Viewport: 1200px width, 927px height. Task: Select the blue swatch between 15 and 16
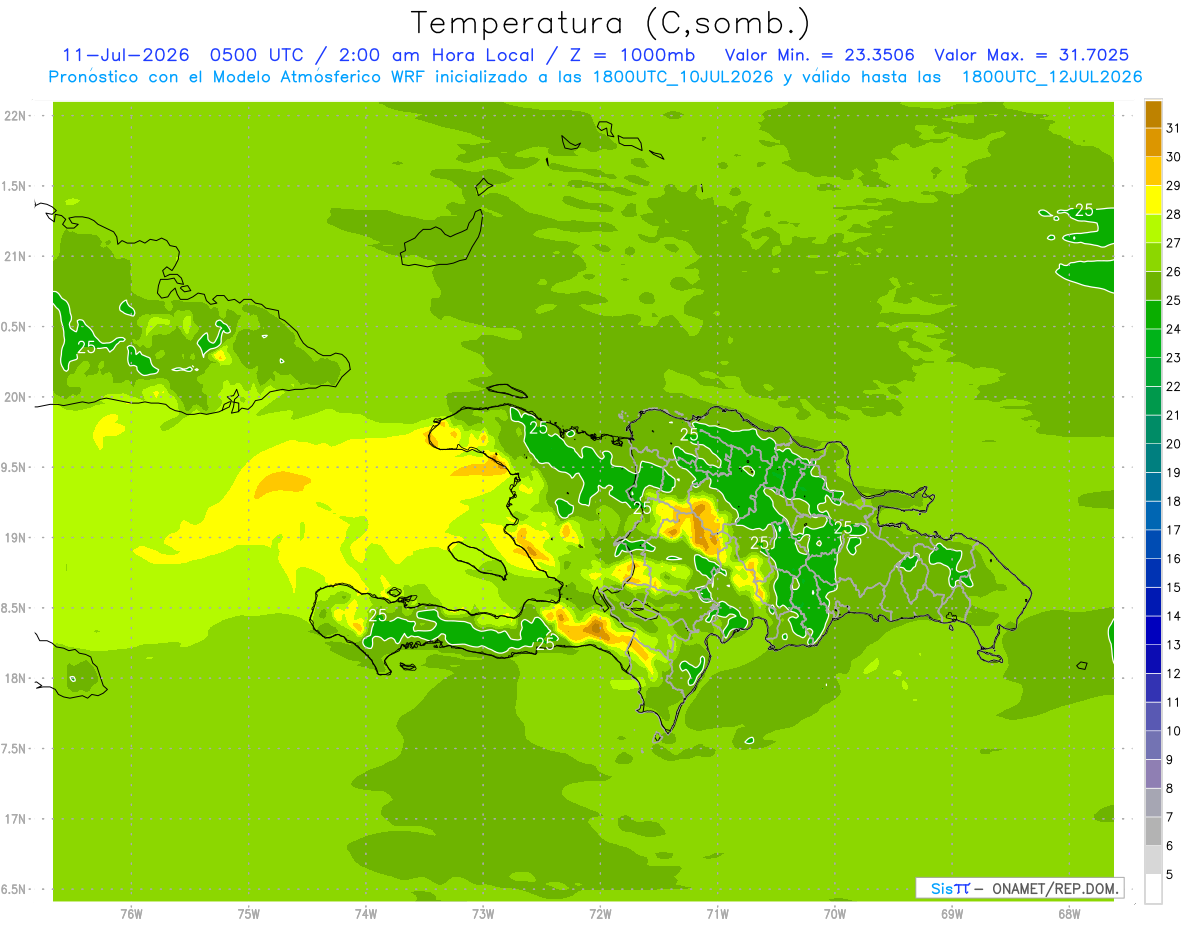1153,573
